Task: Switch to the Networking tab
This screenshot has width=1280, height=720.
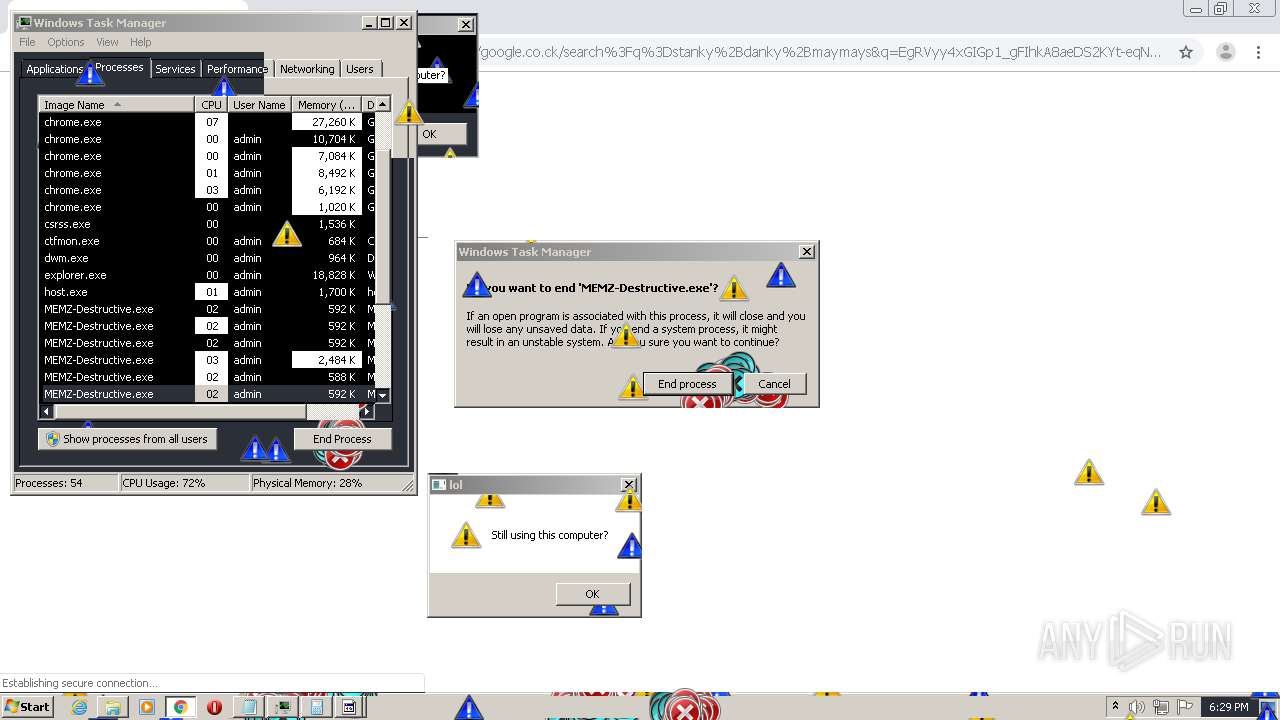Action: [307, 69]
